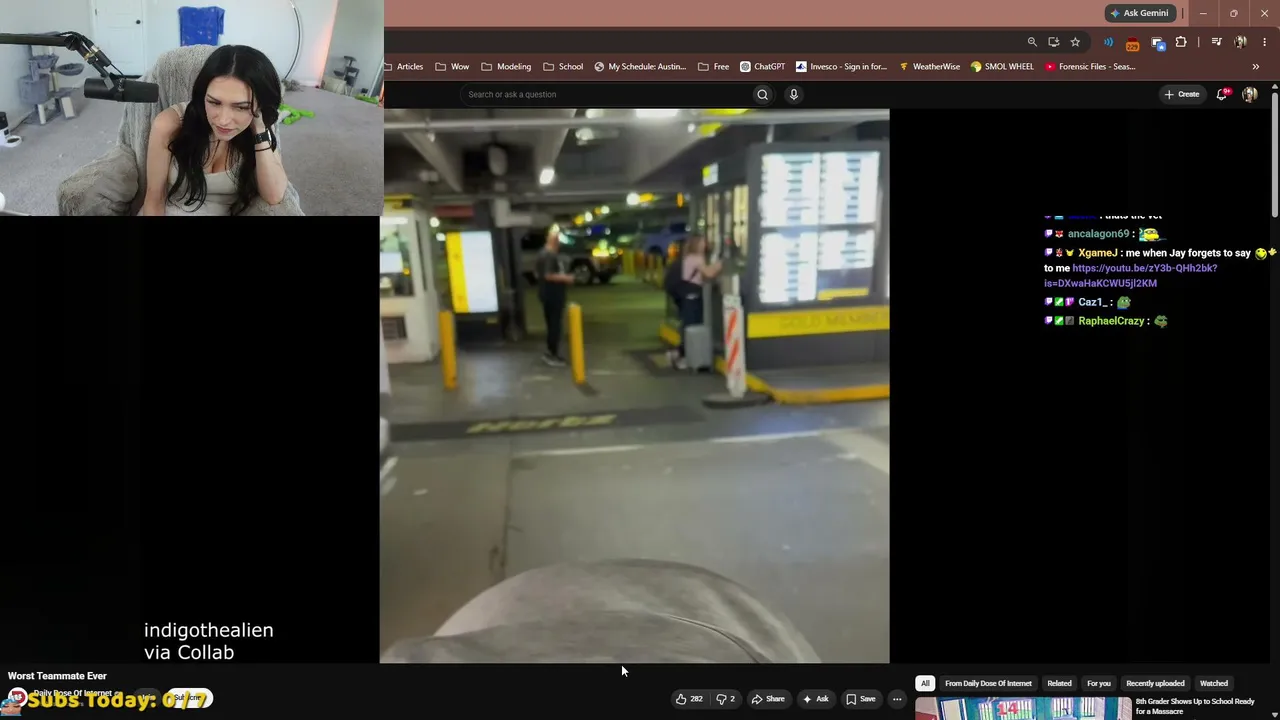The width and height of the screenshot is (1280, 720).
Task: Bookmark this page with the star icon
Action: pos(1075,42)
